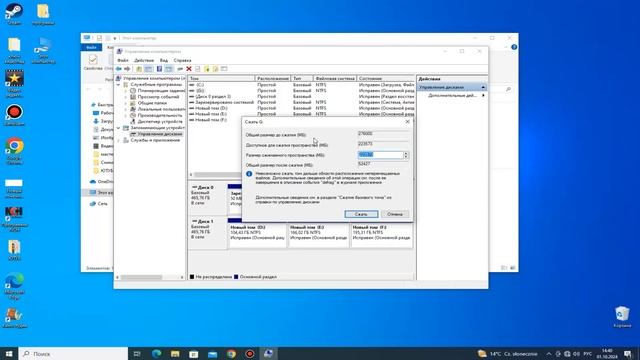Click the Файл tab in Explorer window

[91, 47]
